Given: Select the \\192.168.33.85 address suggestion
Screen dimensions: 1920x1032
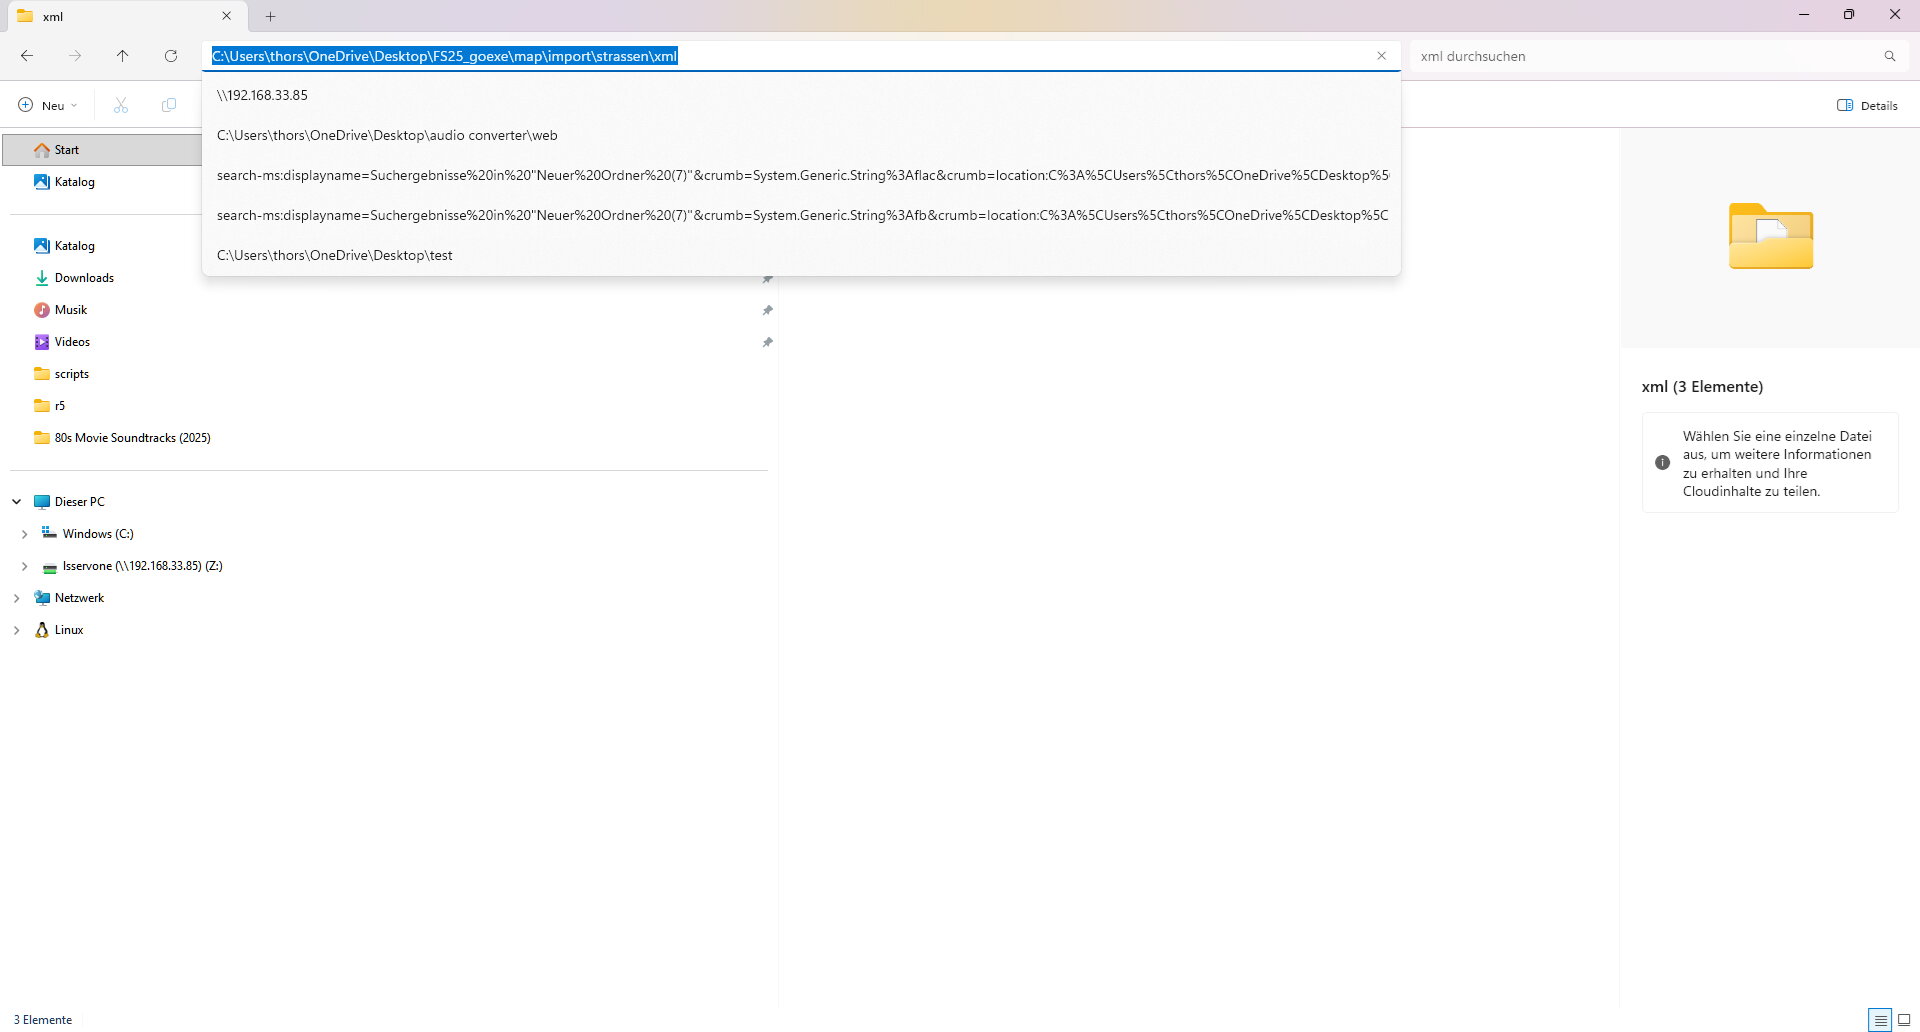Looking at the screenshot, I should click(x=262, y=95).
